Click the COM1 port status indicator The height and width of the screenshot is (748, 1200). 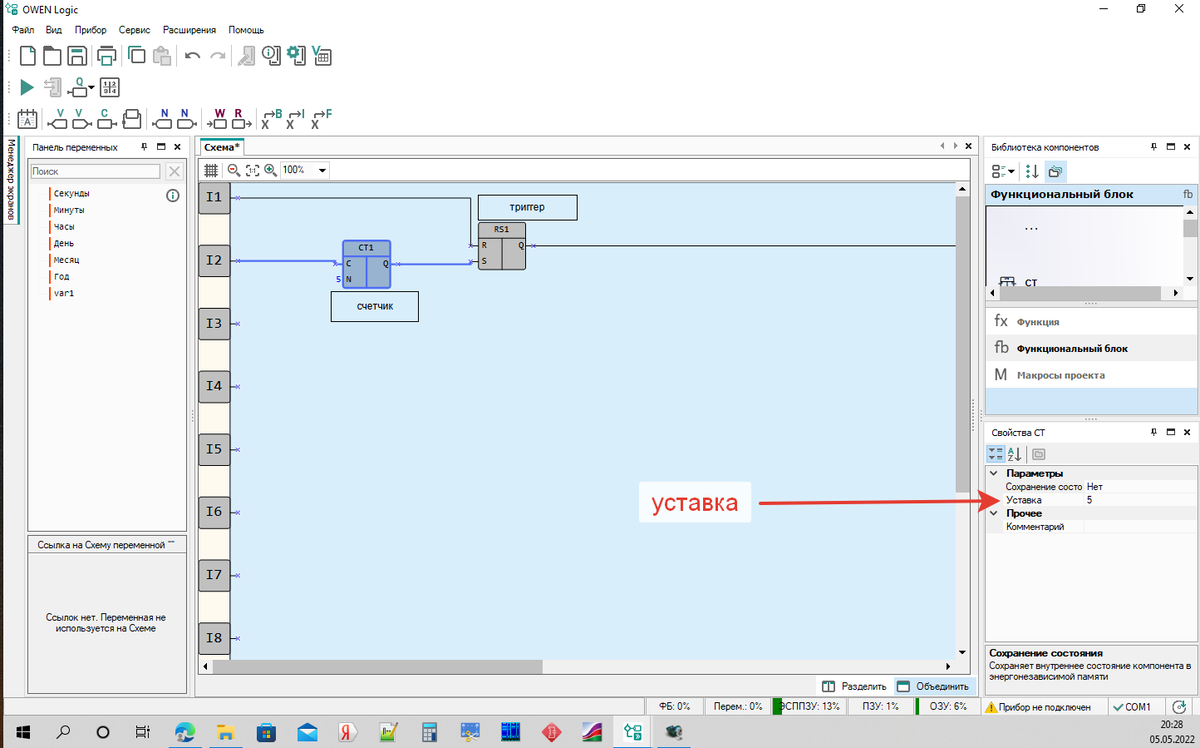pos(1134,706)
